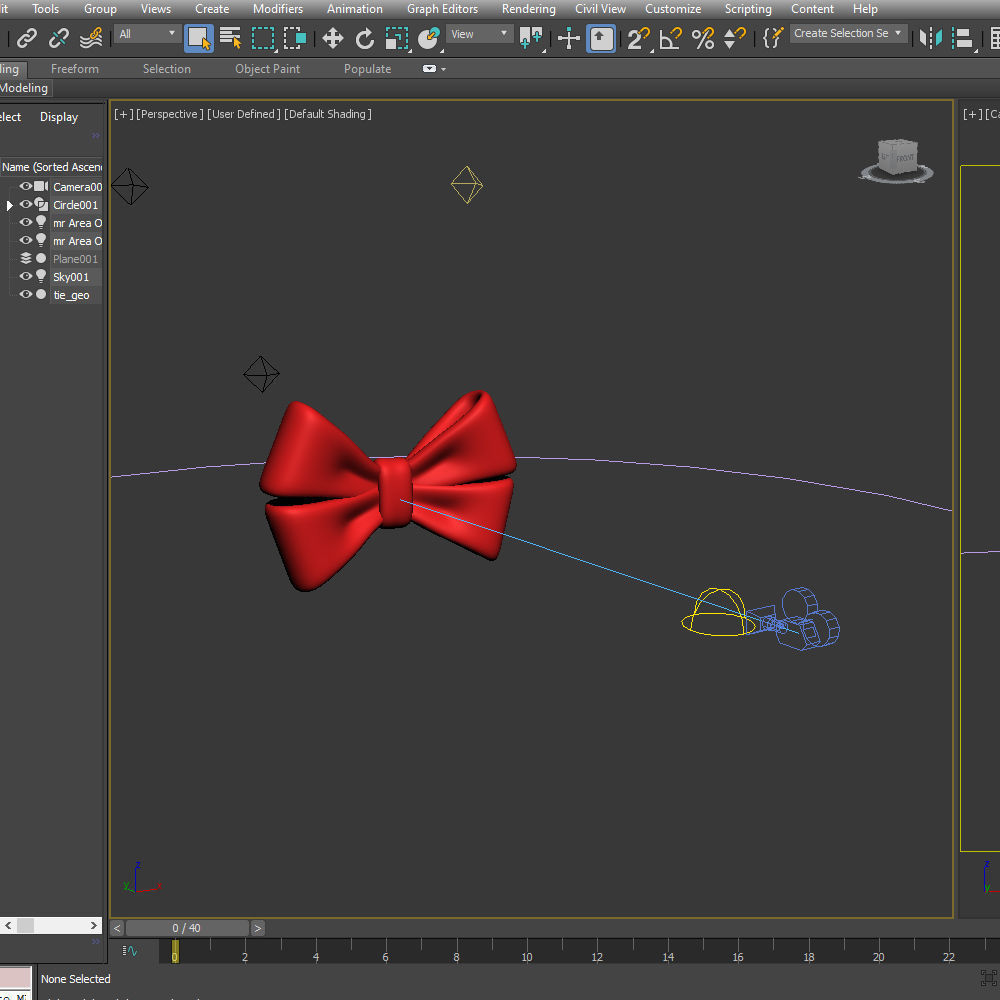
Task: Click the Select and Place tool
Action: coord(429,38)
